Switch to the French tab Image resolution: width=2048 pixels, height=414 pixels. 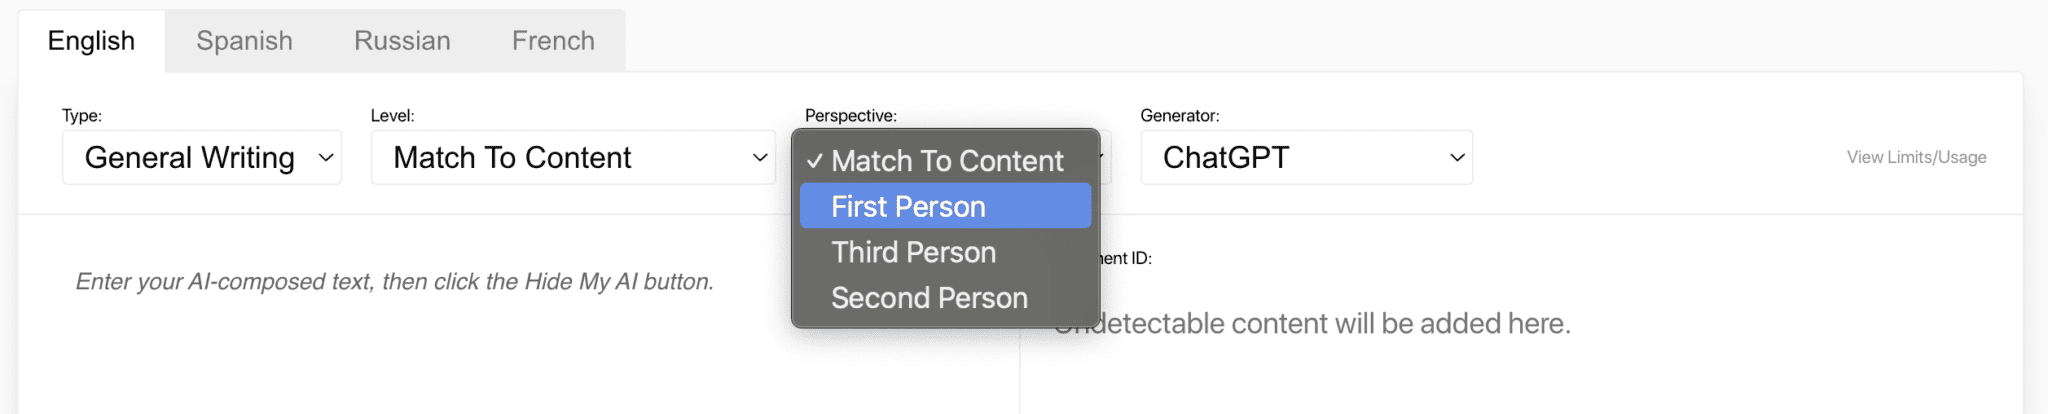coord(553,41)
